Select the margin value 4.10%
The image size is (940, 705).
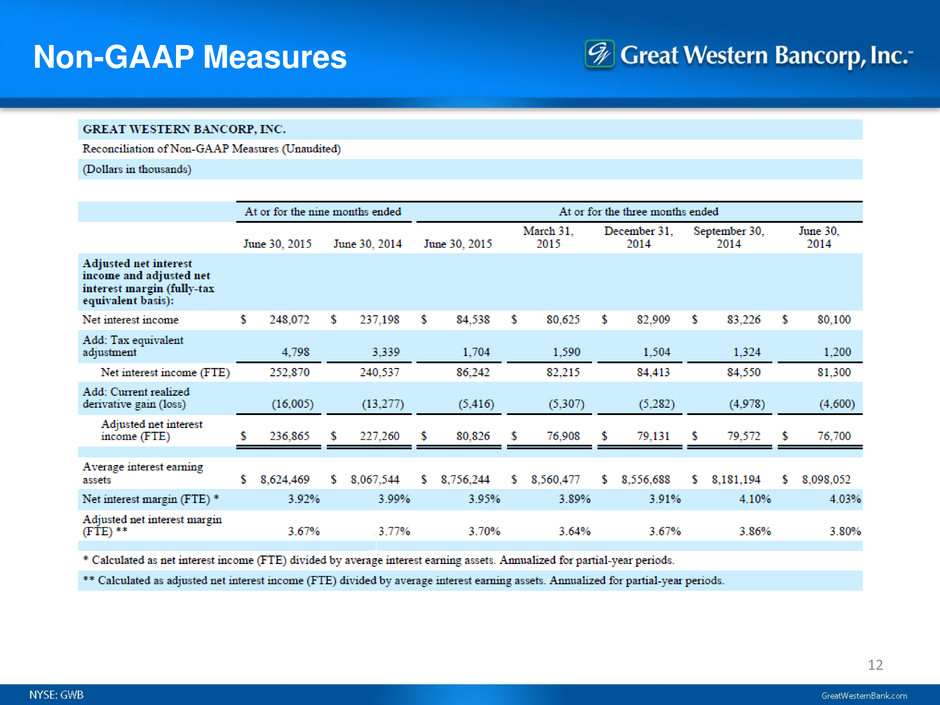tap(755, 499)
